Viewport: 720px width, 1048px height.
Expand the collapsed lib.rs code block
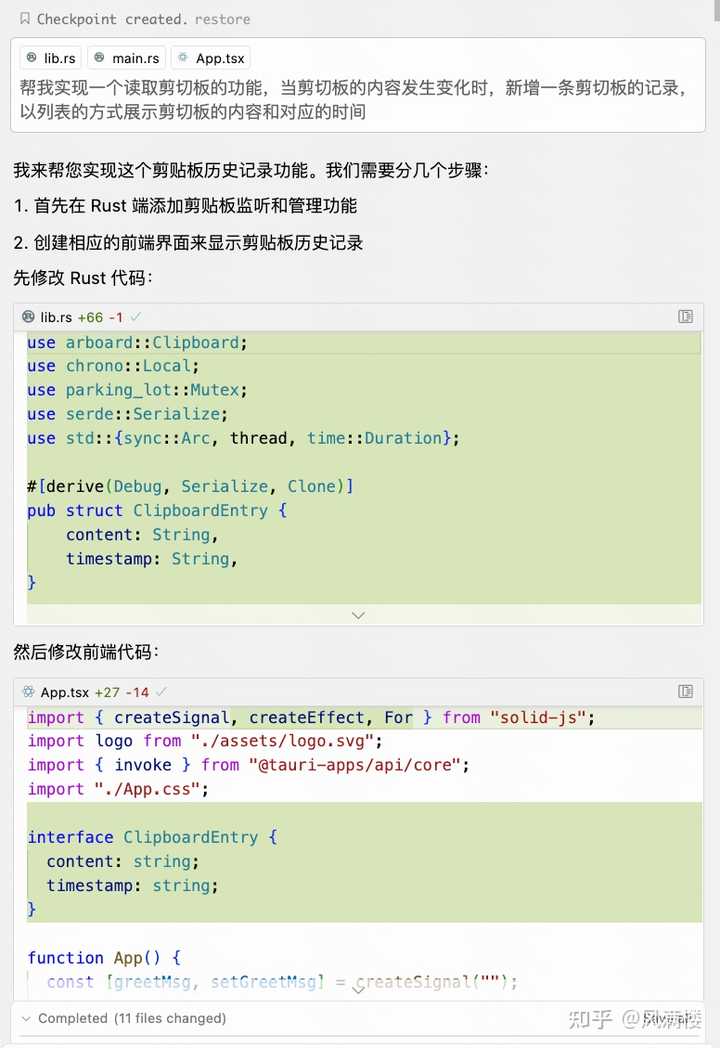(x=358, y=614)
